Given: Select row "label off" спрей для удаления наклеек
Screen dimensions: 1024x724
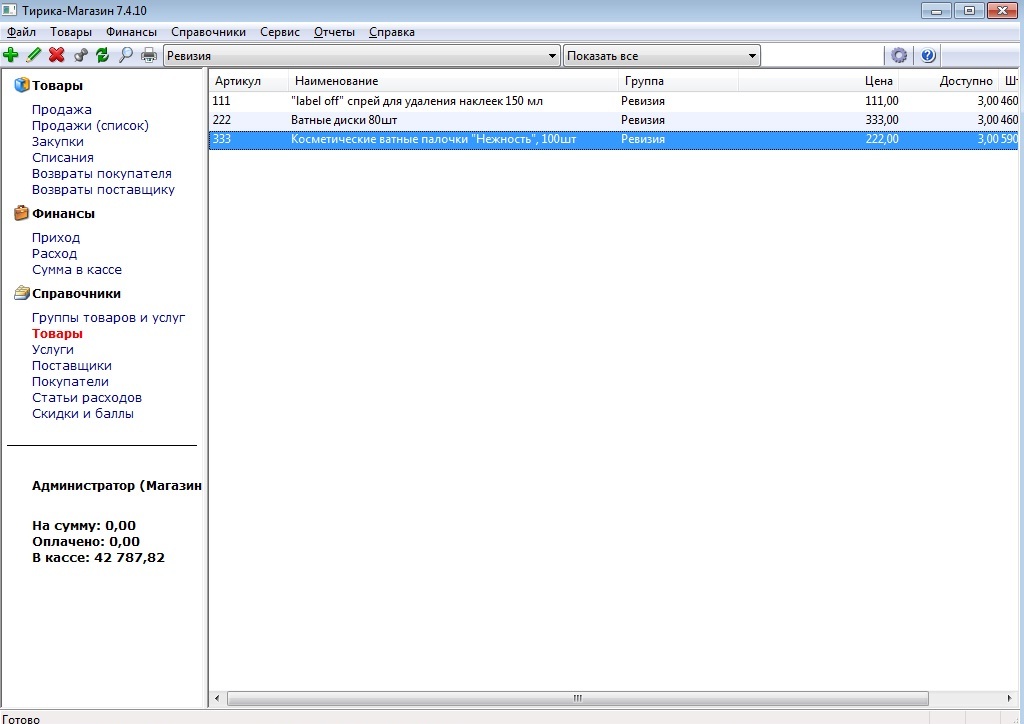Looking at the screenshot, I should click(x=614, y=101).
